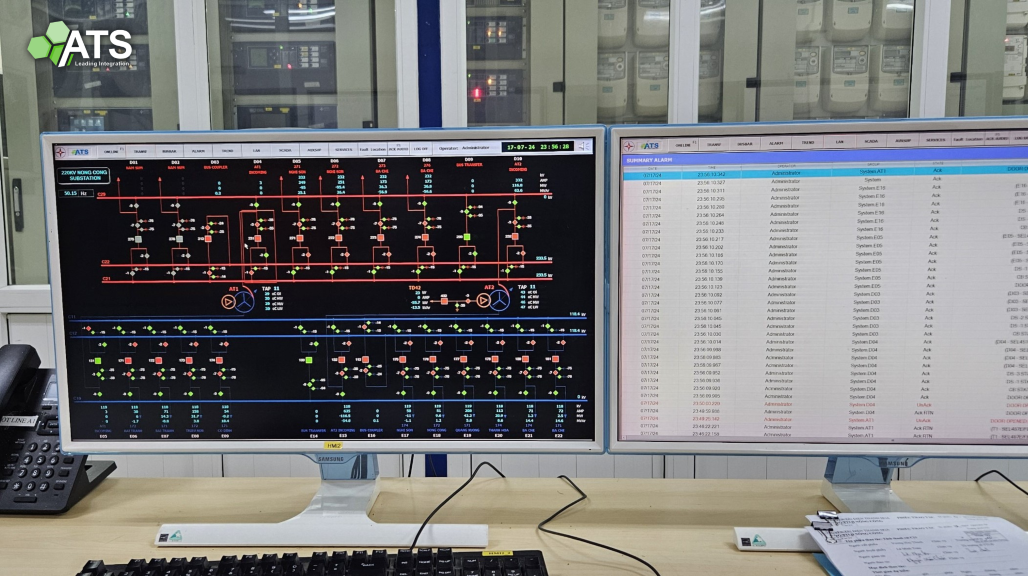Click the gray breaker on bay D01
The height and width of the screenshot is (576, 1028).
pyautogui.click(x=137, y=239)
